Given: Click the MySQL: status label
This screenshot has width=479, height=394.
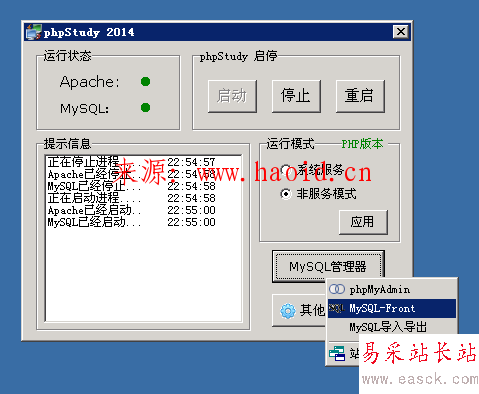Looking at the screenshot, I should click(x=84, y=108).
